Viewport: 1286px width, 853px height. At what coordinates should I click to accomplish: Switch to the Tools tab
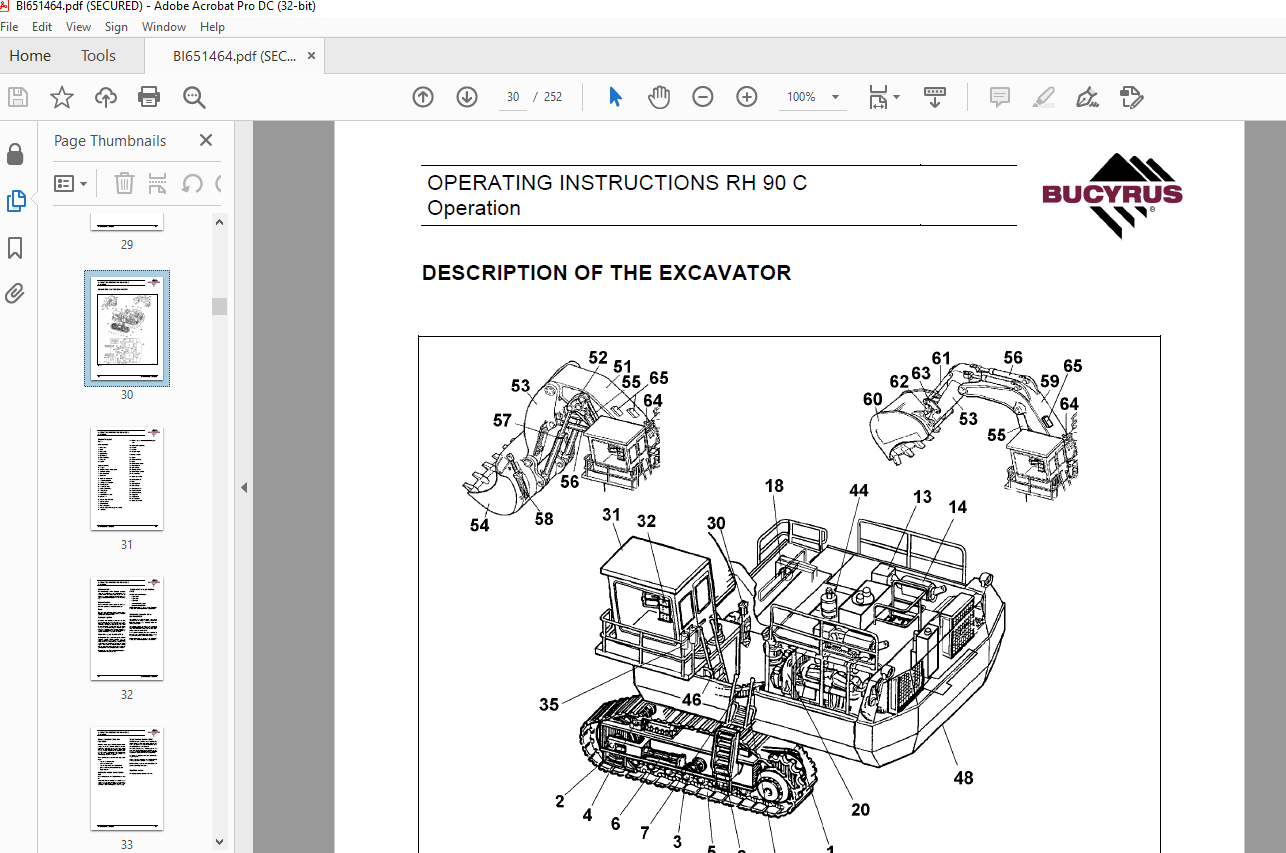[98, 56]
